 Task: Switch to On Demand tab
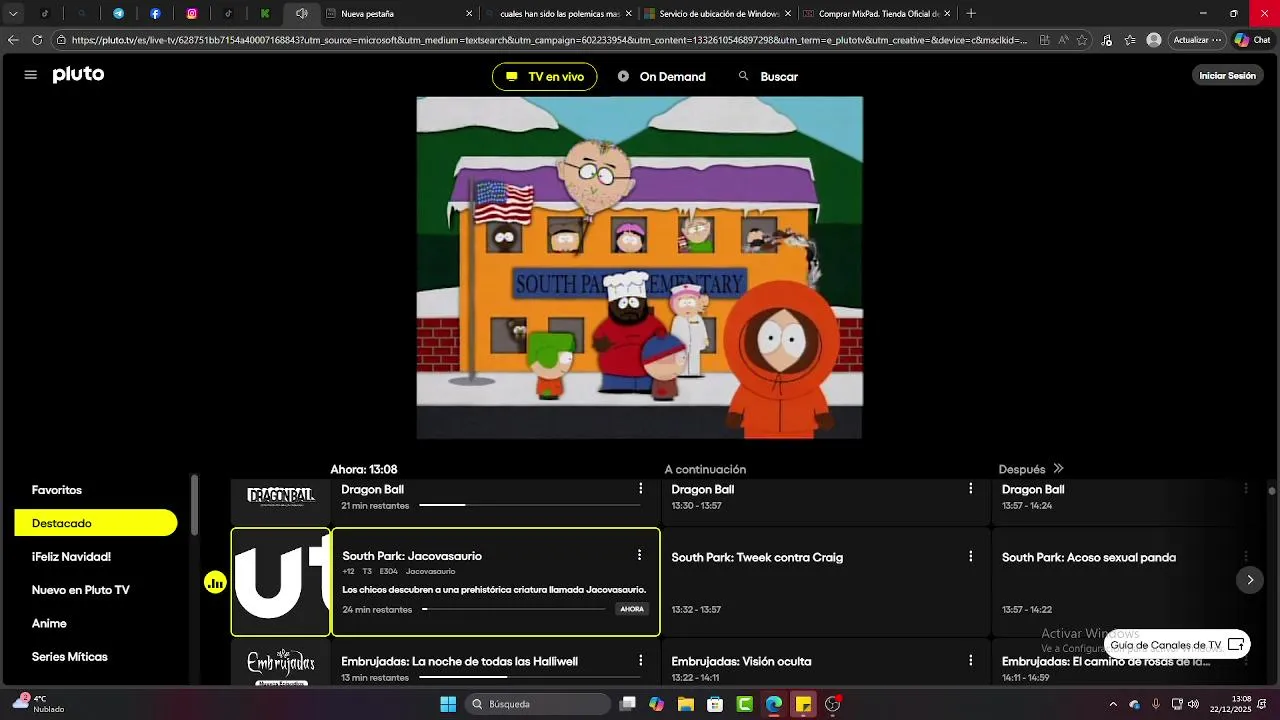(662, 77)
